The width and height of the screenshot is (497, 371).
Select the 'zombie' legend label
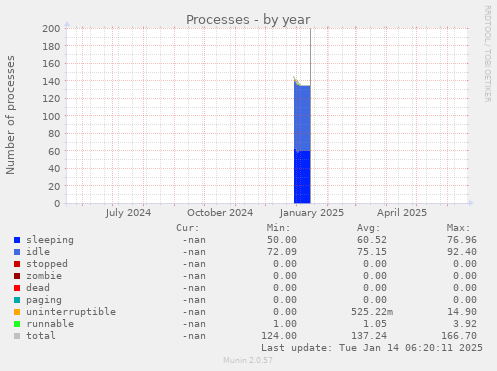44,276
